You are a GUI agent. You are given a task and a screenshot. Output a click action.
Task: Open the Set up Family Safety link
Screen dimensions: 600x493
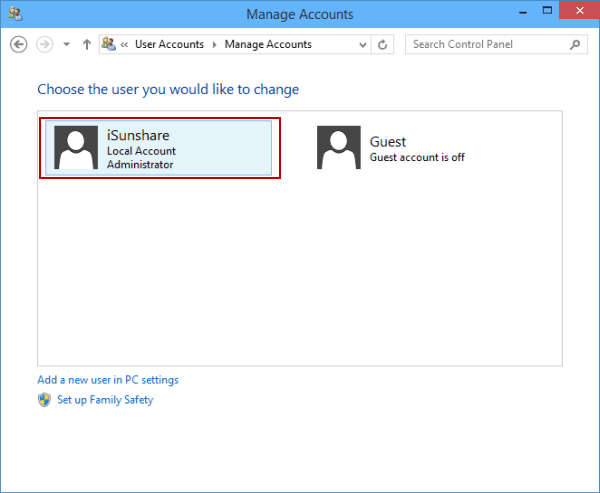coord(104,400)
